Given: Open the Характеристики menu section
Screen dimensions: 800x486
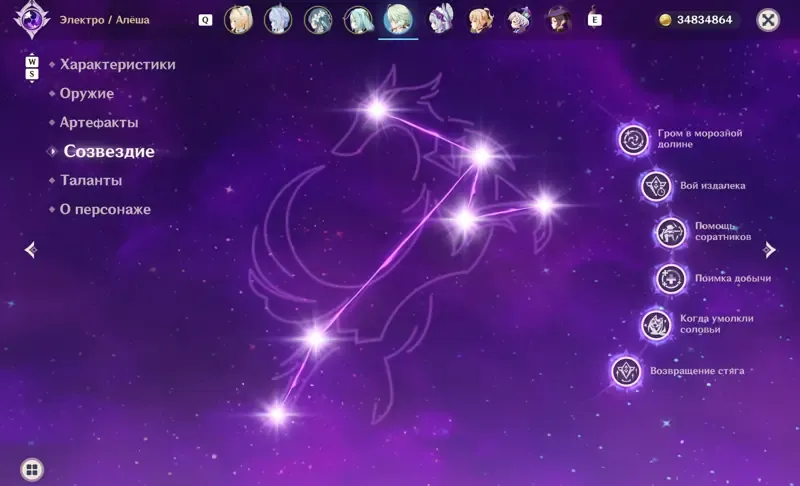Looking at the screenshot, I should (x=117, y=64).
